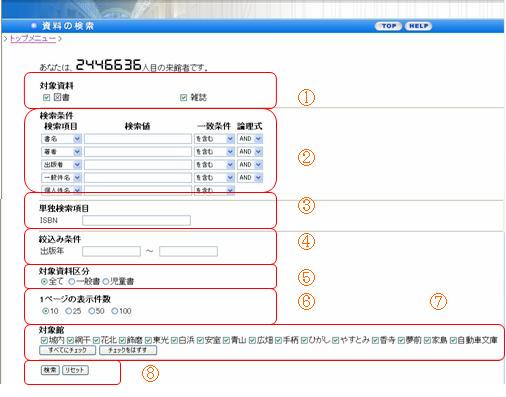Select 25 results per page
506x397 pixels.
[69, 311]
